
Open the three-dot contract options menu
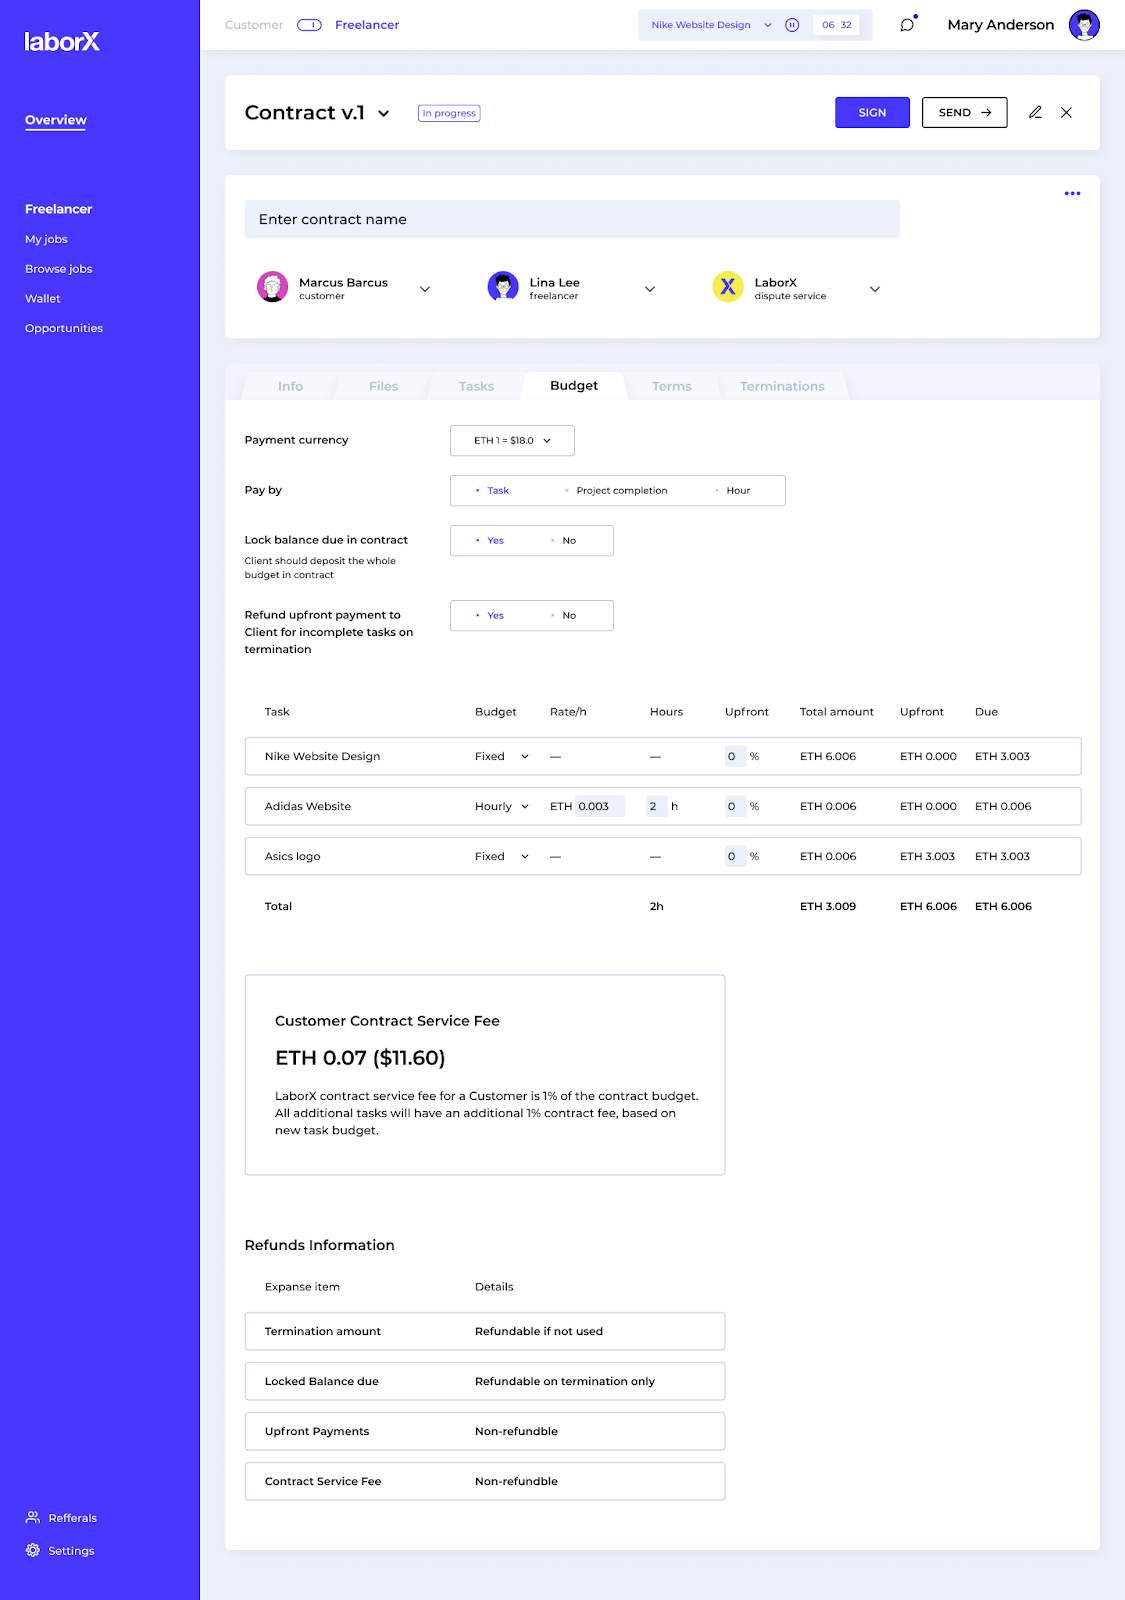1072,193
